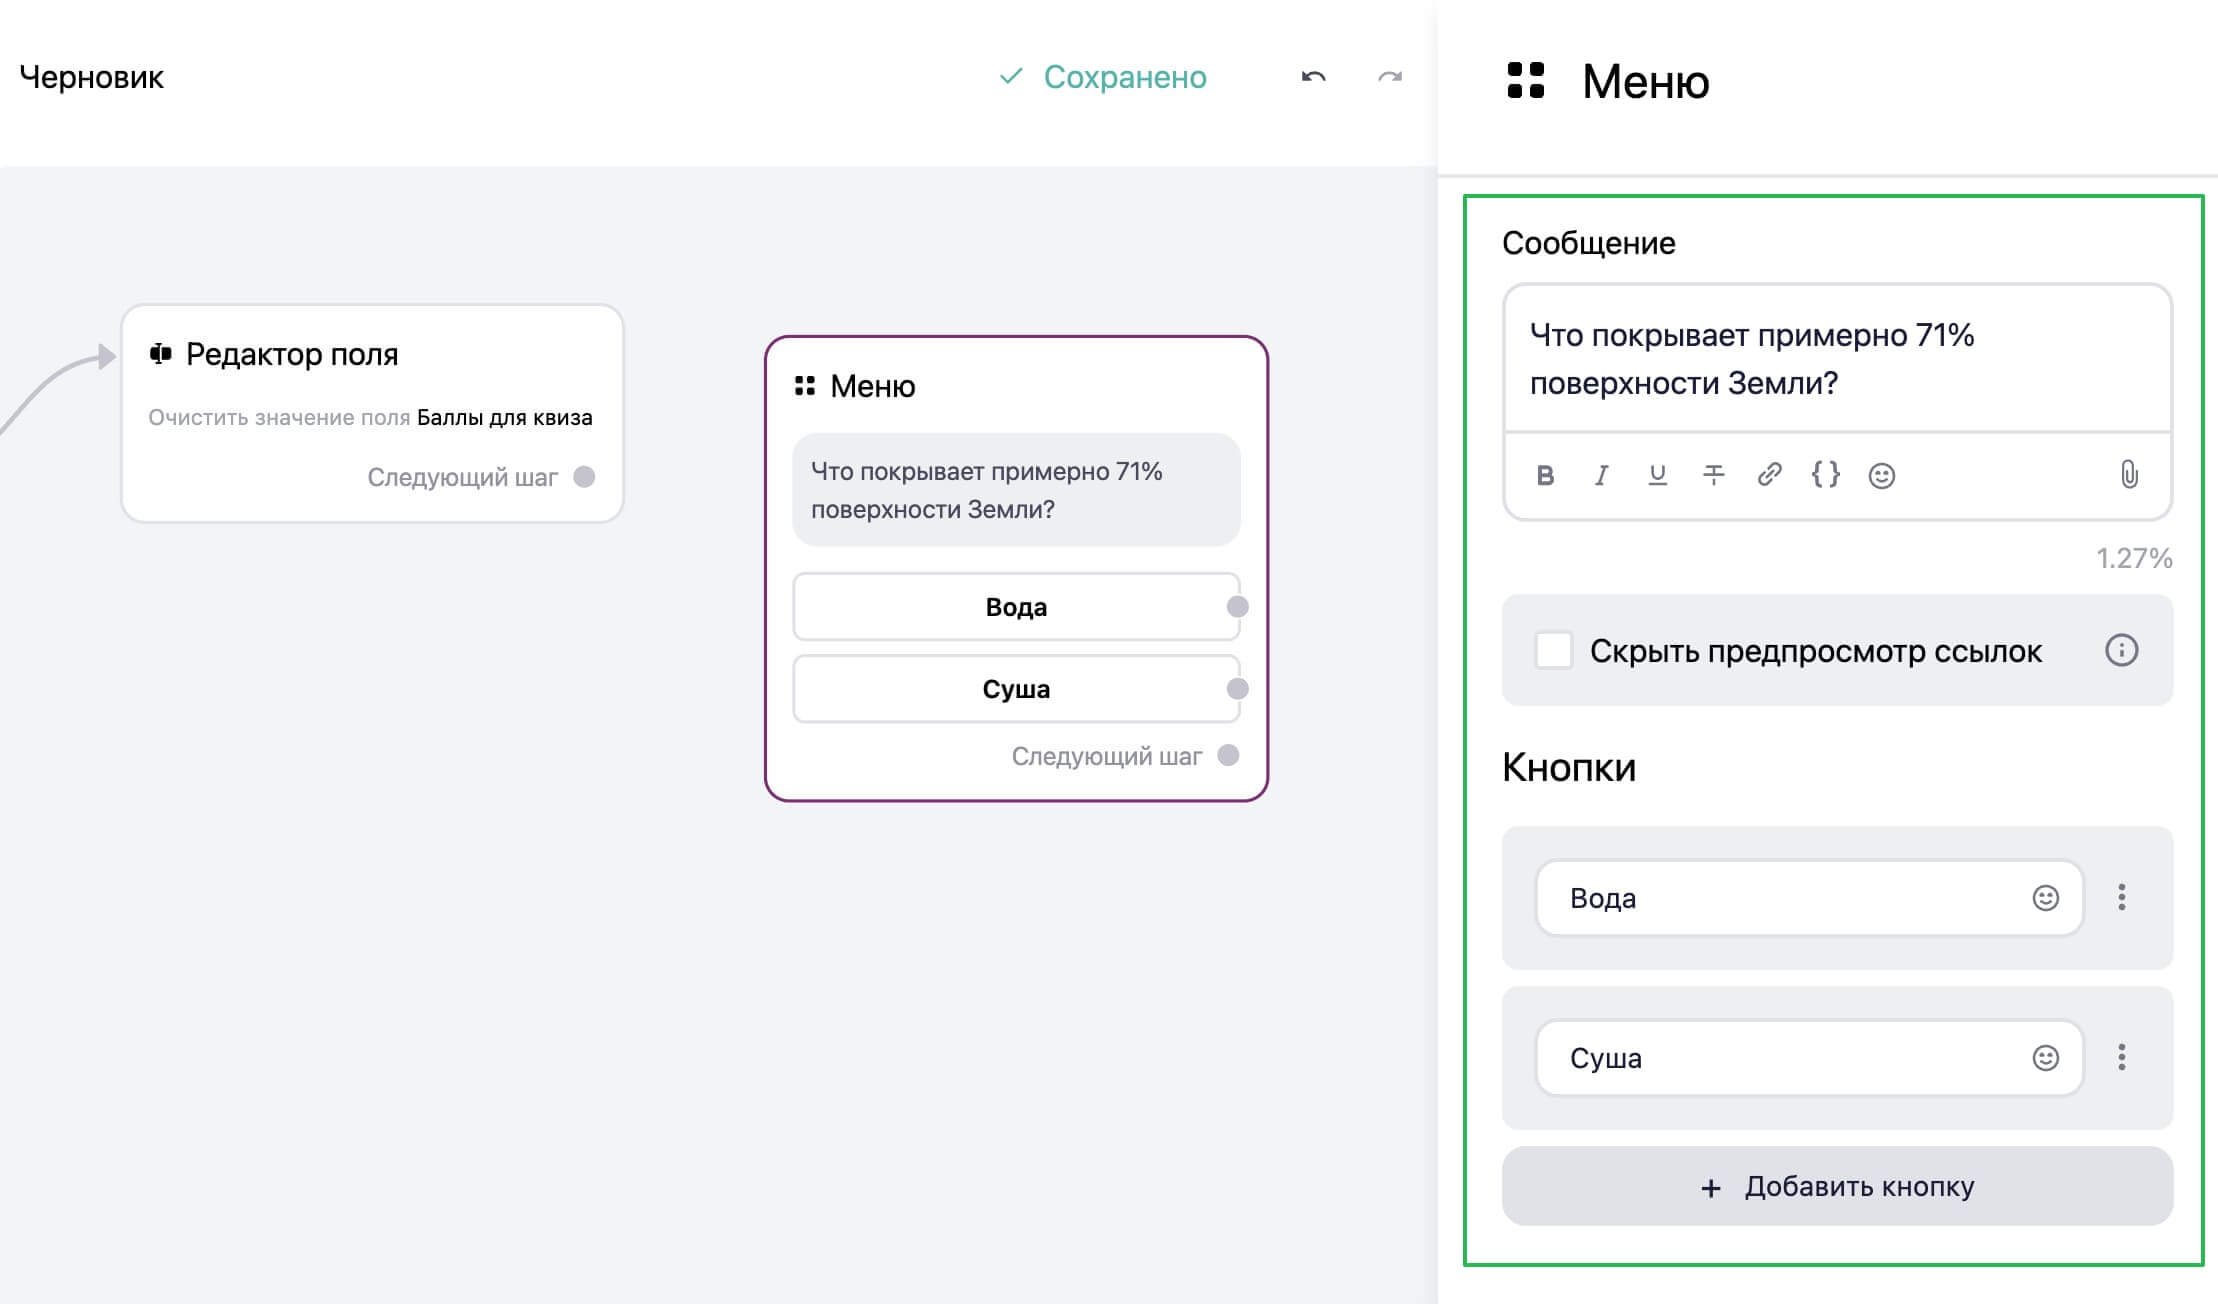Image resolution: width=2218 pixels, height=1304 pixels.
Task: Click info icon next to link preview option
Action: [2121, 650]
